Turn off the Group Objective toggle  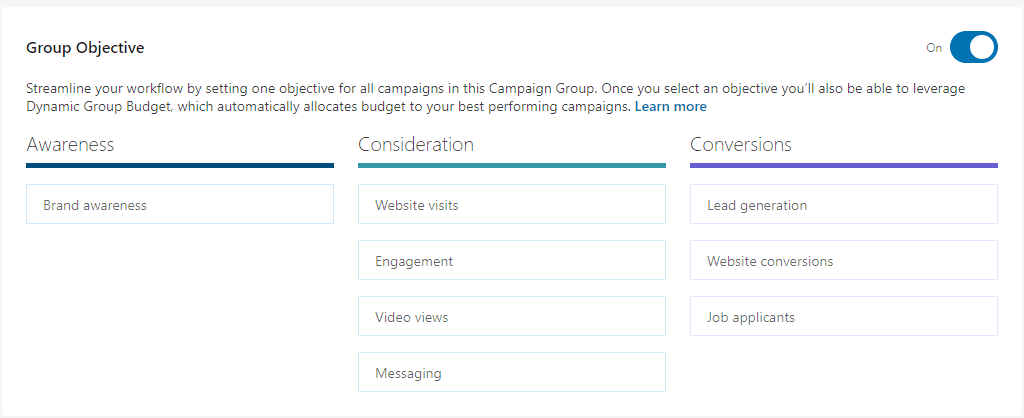[973, 47]
